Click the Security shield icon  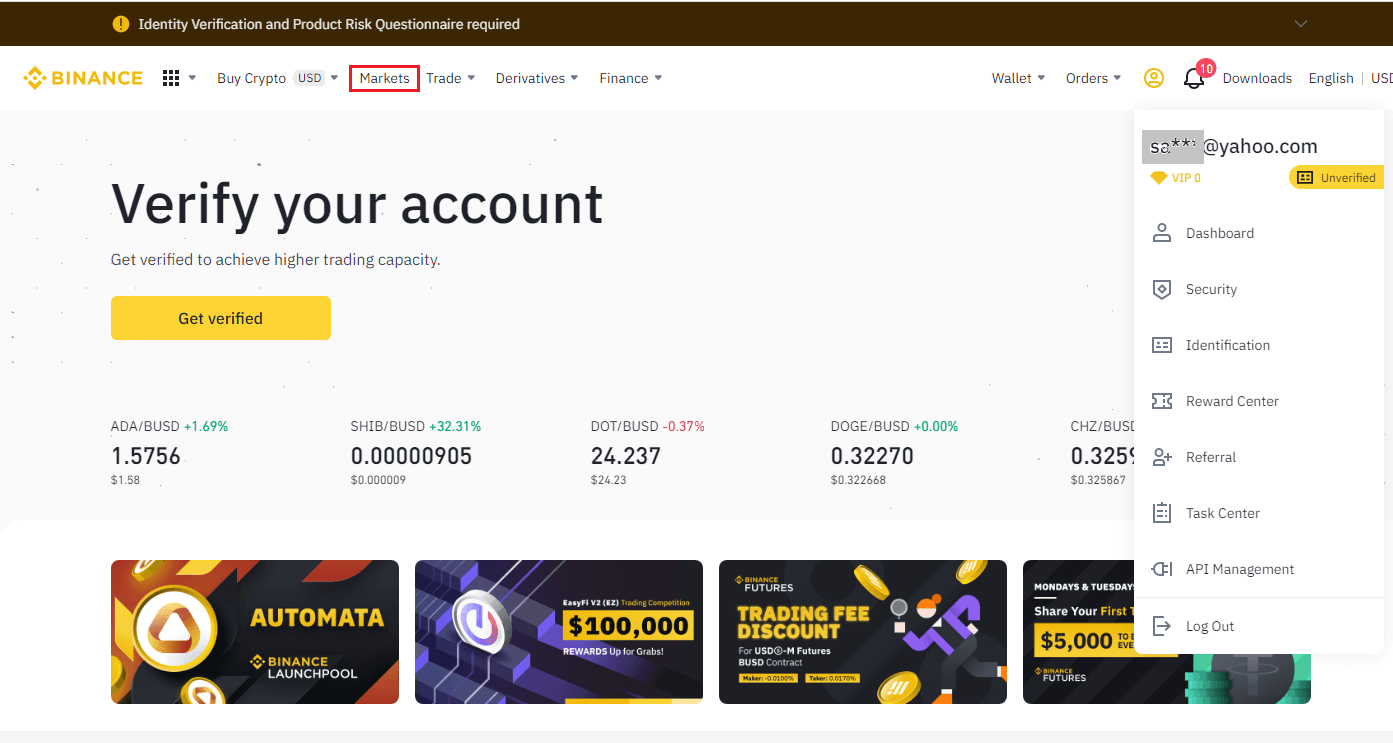[1162, 289]
